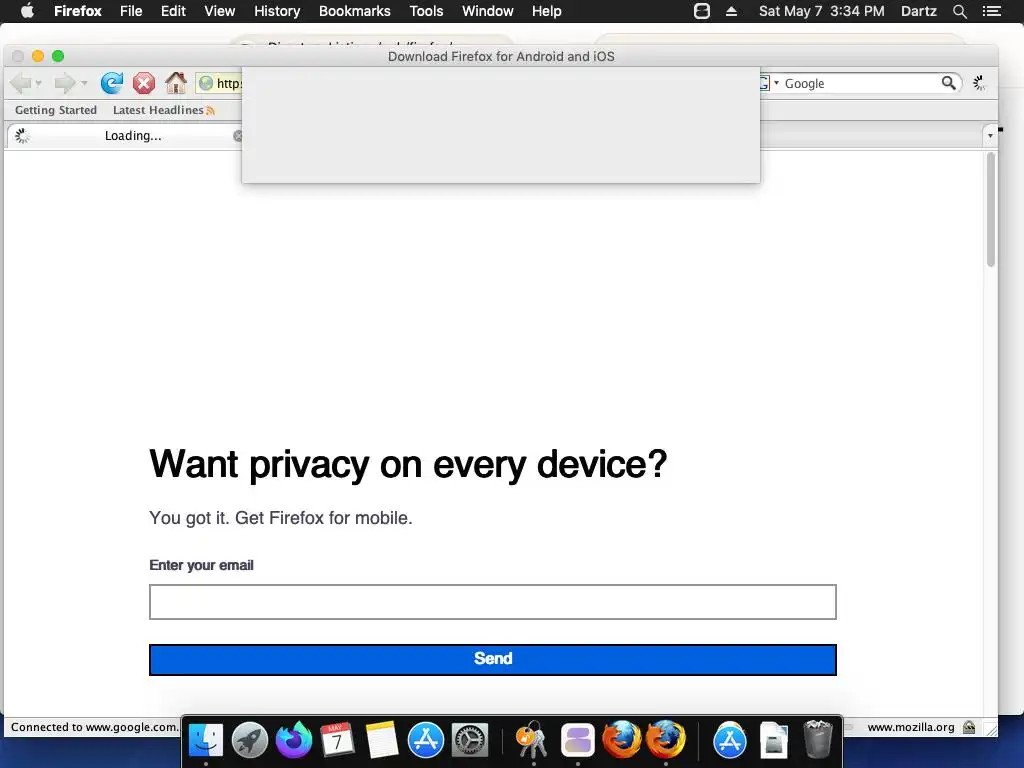Click Firefox dock icon beside the dock divider
The height and width of the screenshot is (768, 1024).
click(665, 740)
